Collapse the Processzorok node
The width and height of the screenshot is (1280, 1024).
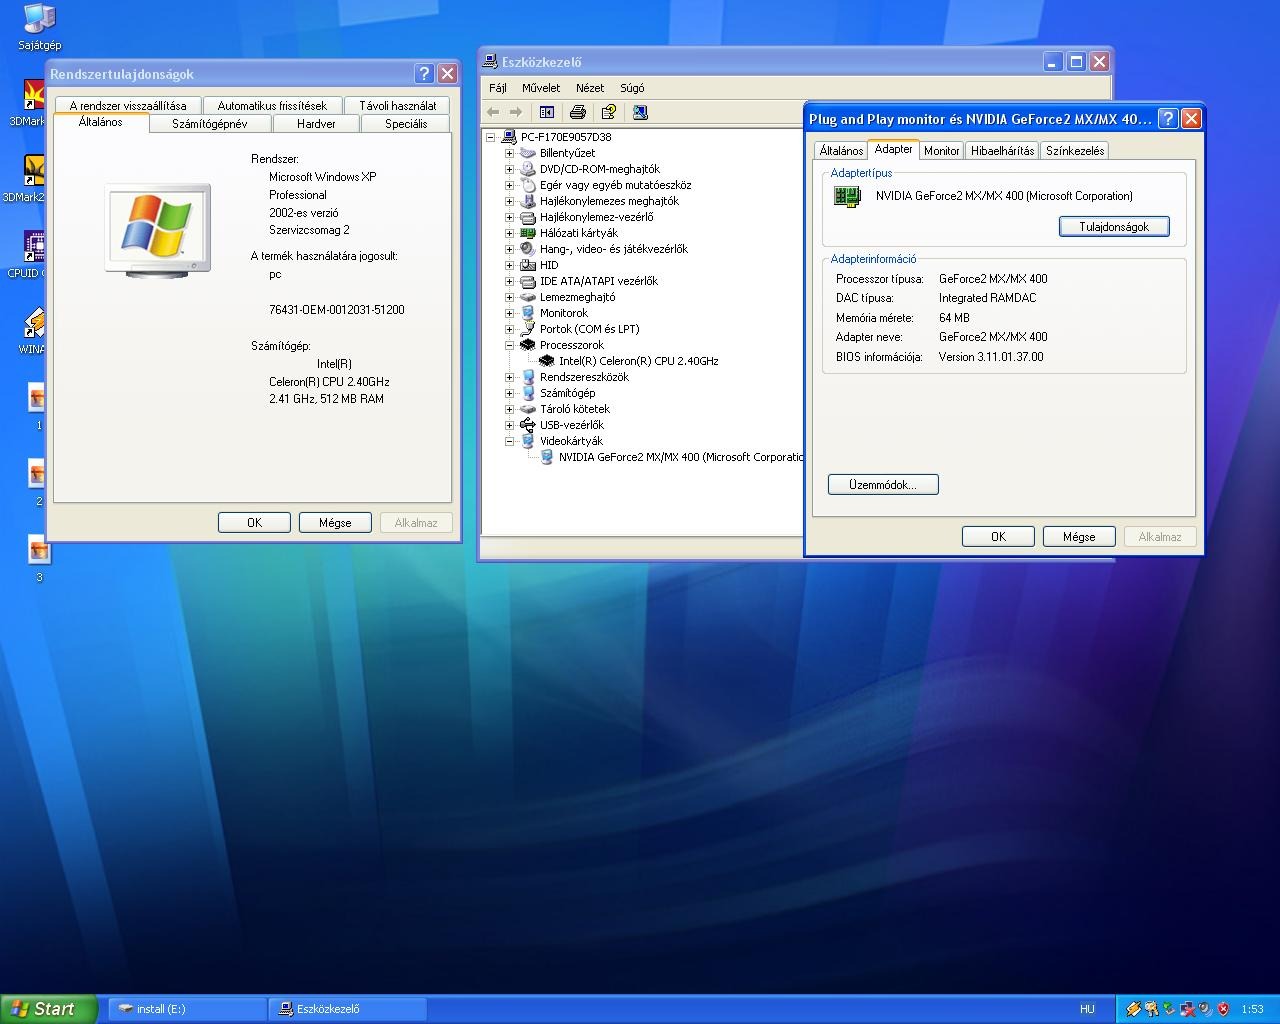click(509, 345)
